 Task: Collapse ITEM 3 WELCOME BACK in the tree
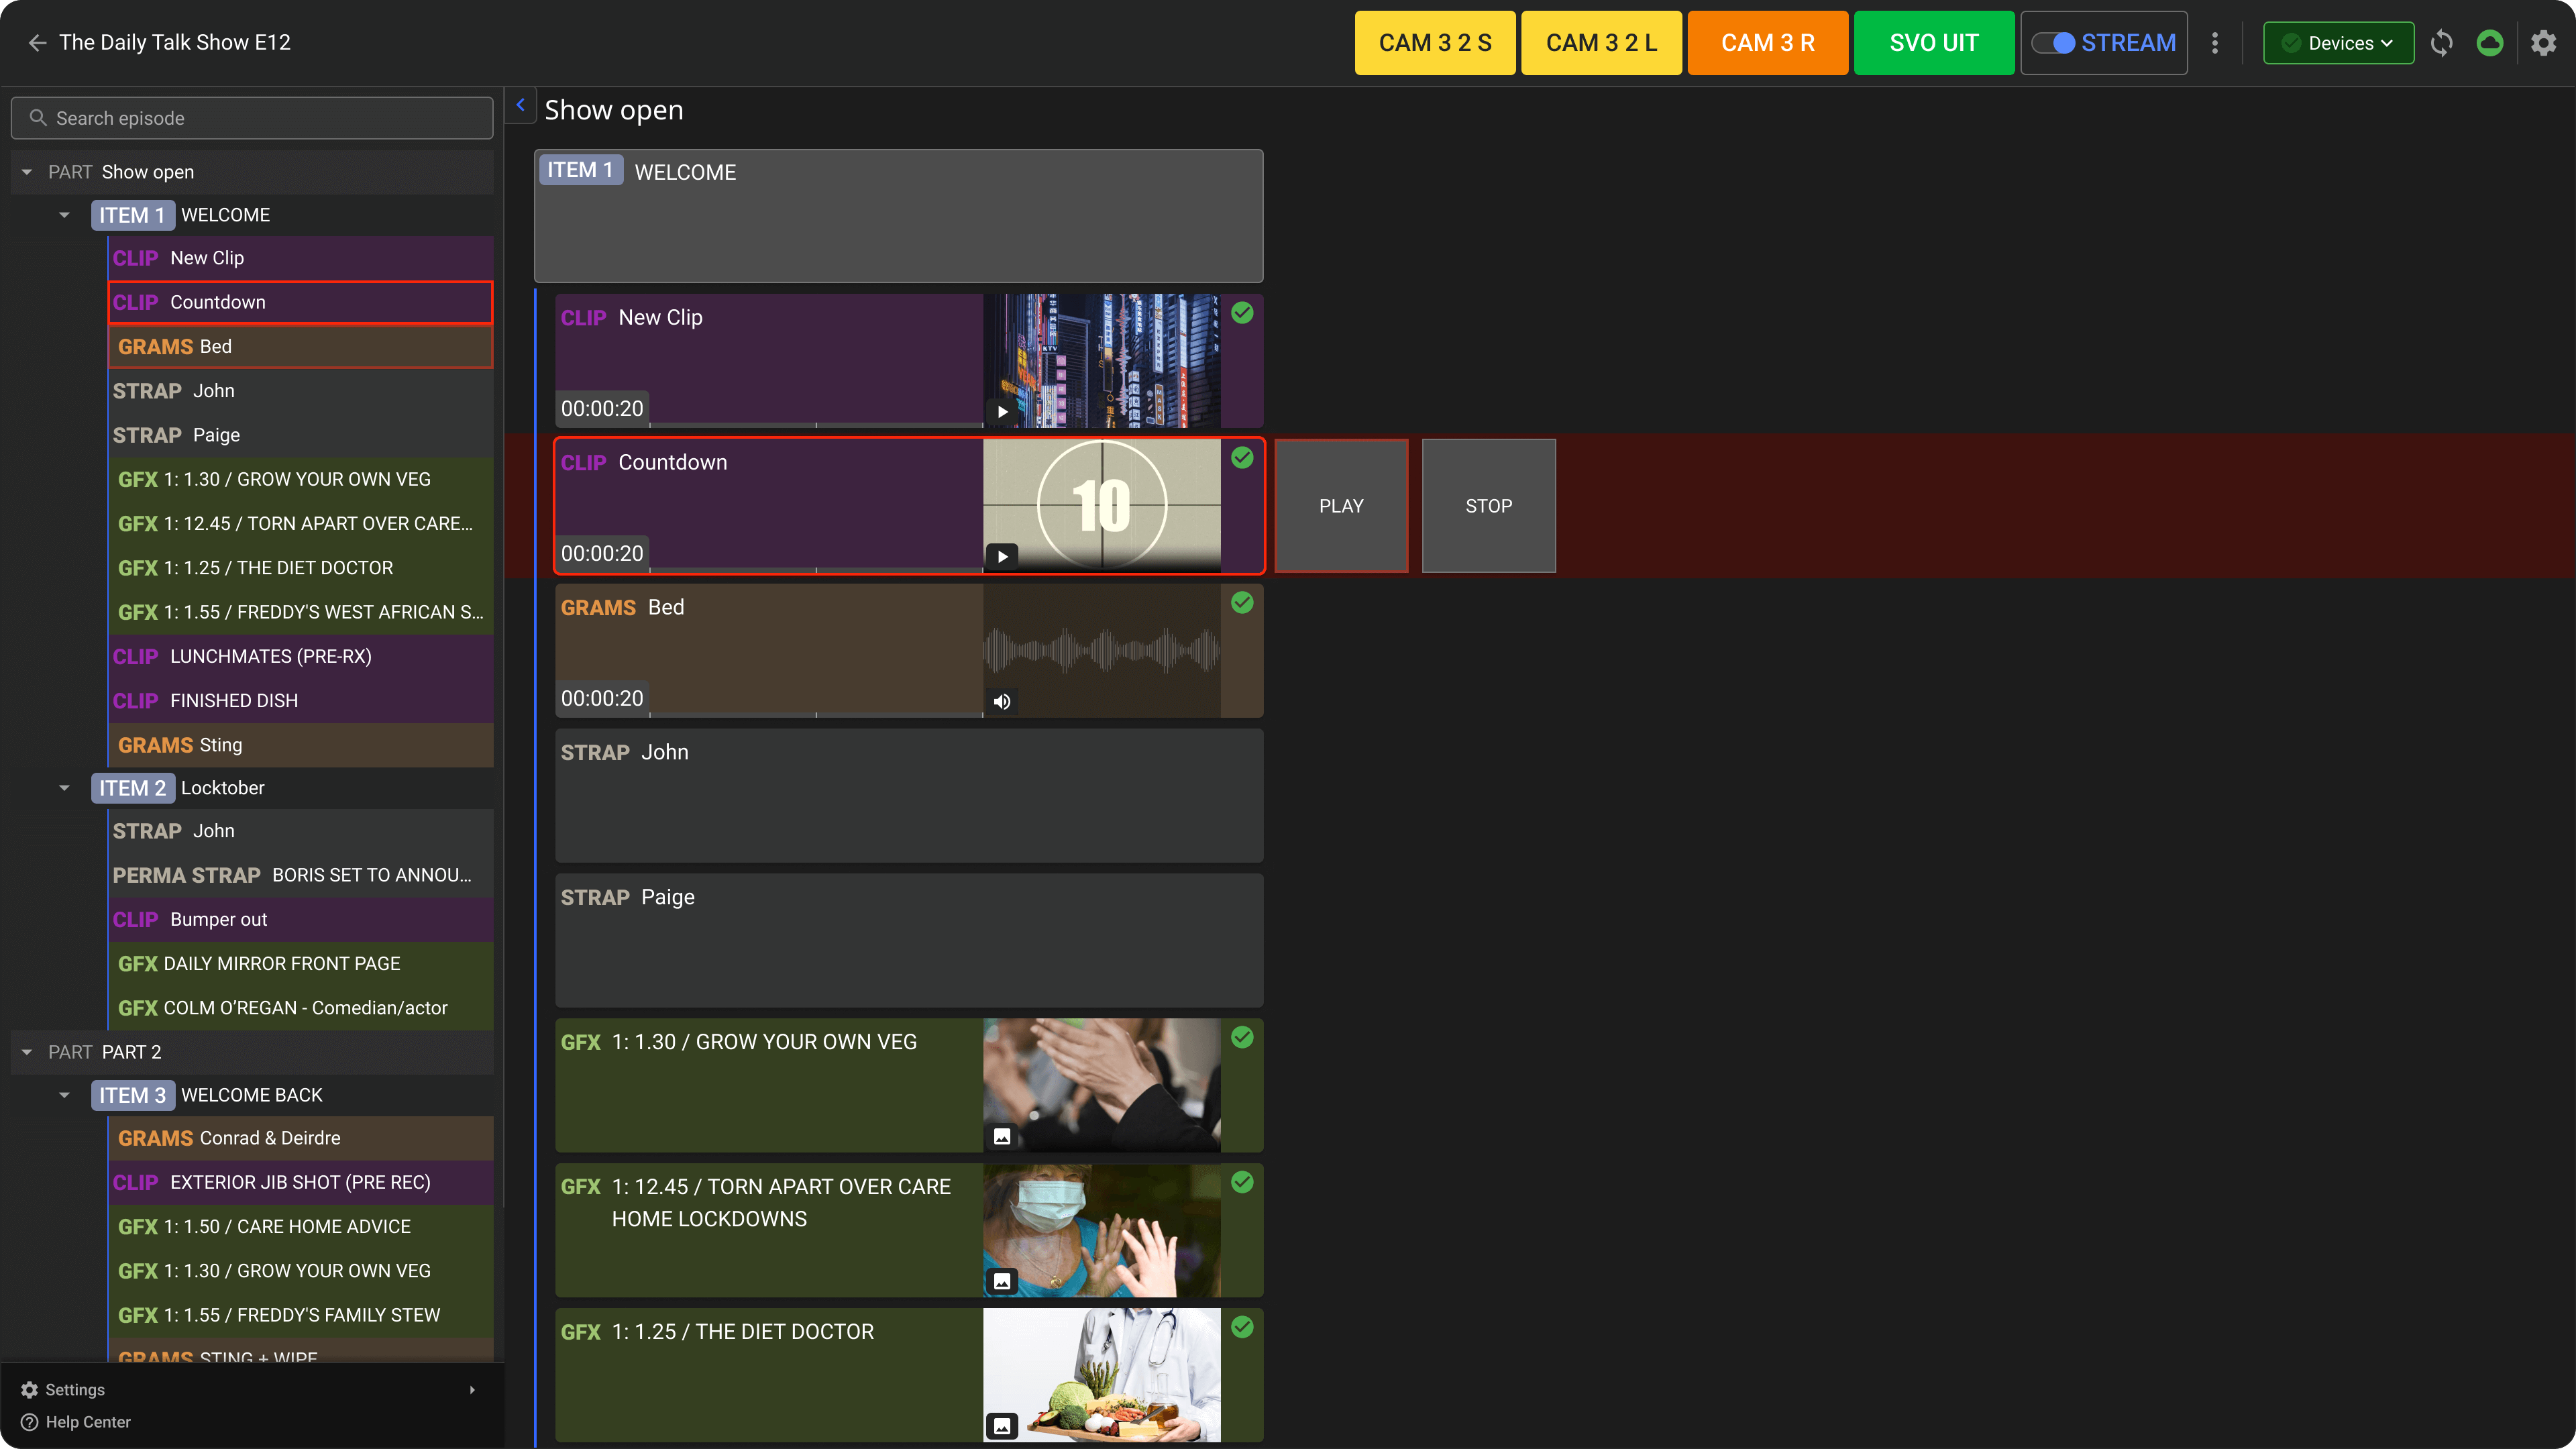point(65,1095)
